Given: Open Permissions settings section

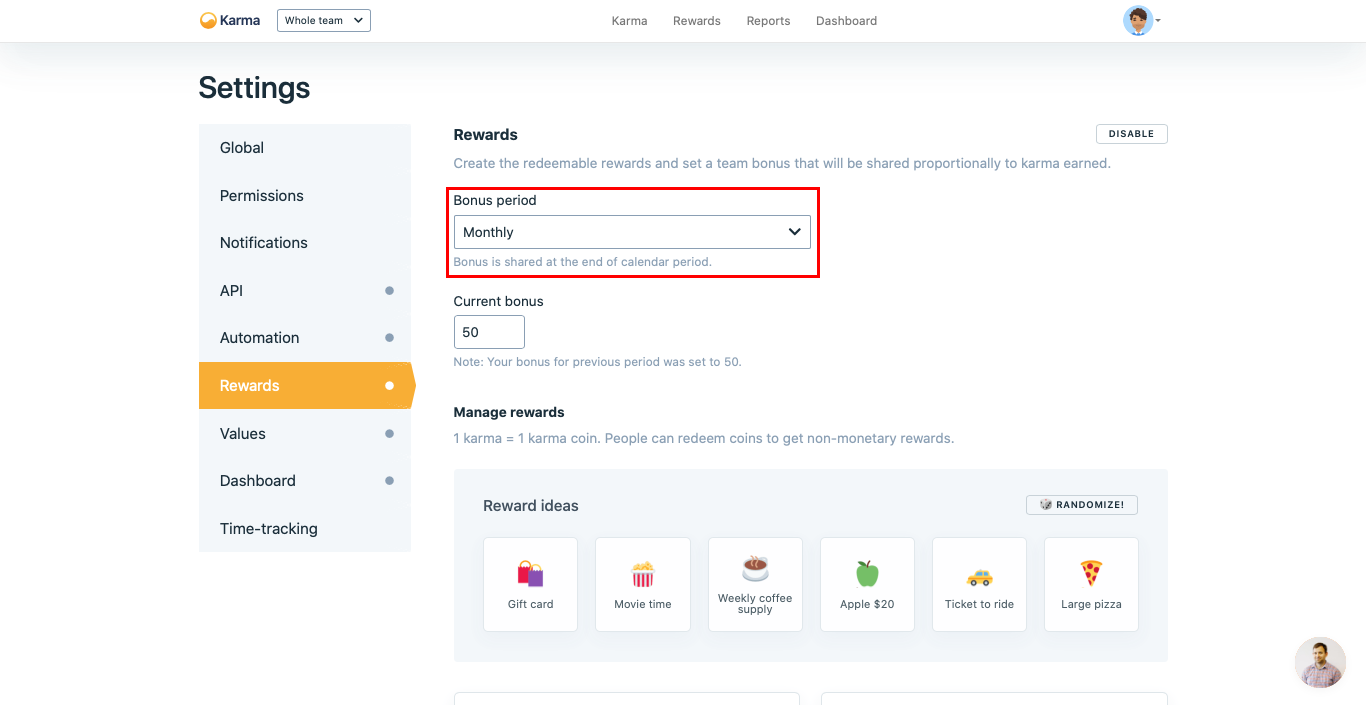Looking at the screenshot, I should [305, 195].
